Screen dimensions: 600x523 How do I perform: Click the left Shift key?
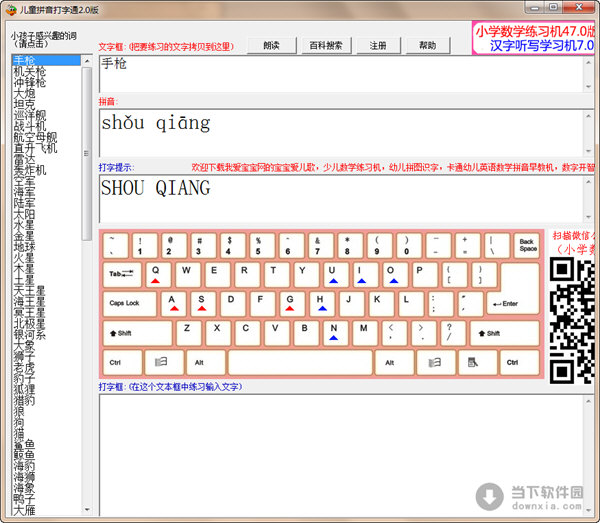click(x=137, y=333)
